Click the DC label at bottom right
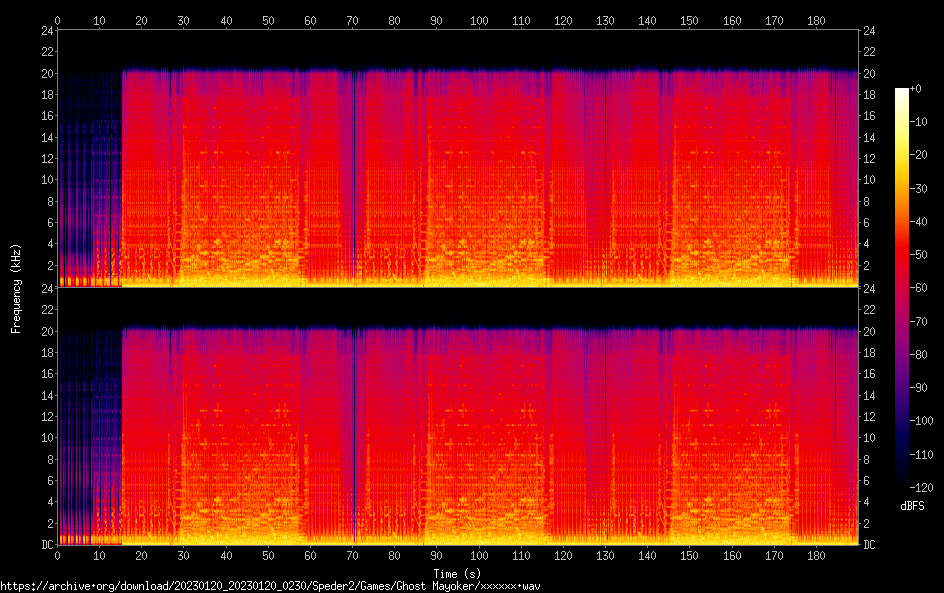 point(870,545)
